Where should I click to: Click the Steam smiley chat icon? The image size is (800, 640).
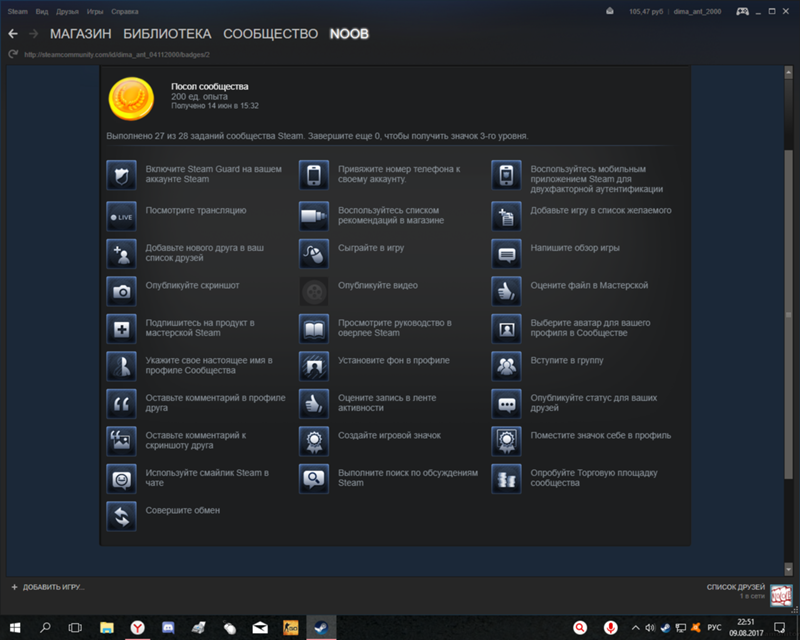pyautogui.click(x=121, y=478)
